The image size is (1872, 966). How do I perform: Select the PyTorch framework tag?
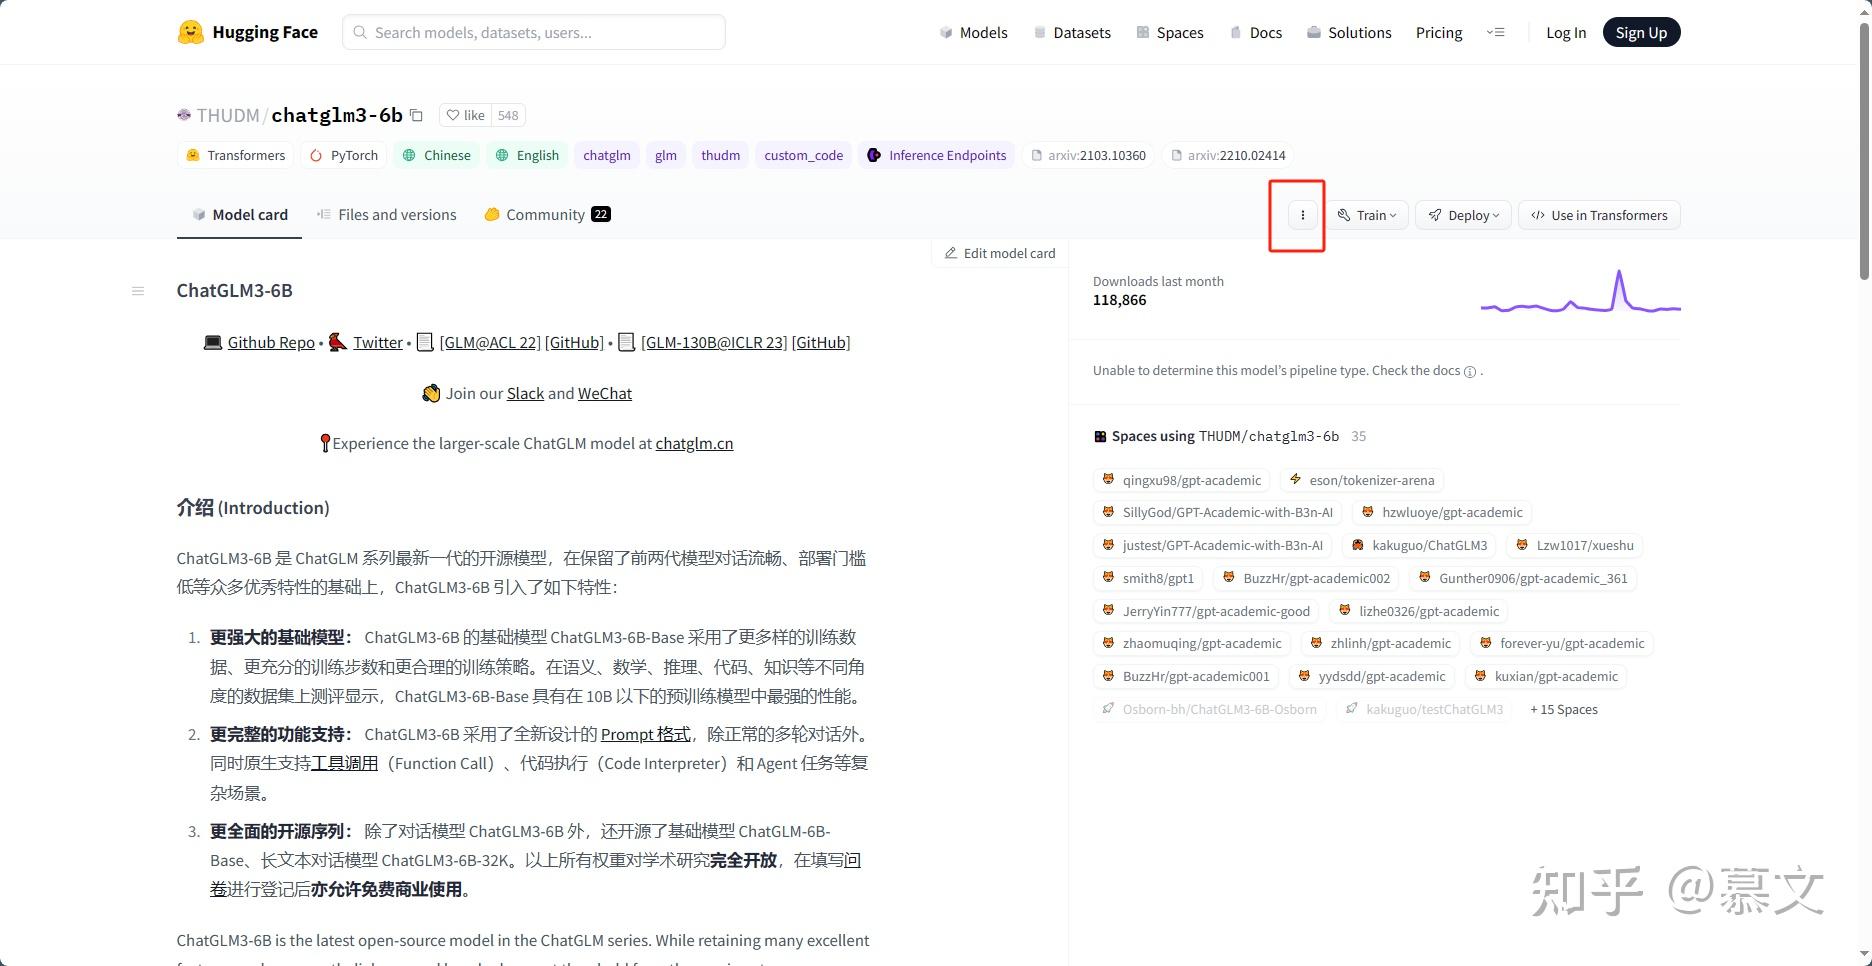343,155
